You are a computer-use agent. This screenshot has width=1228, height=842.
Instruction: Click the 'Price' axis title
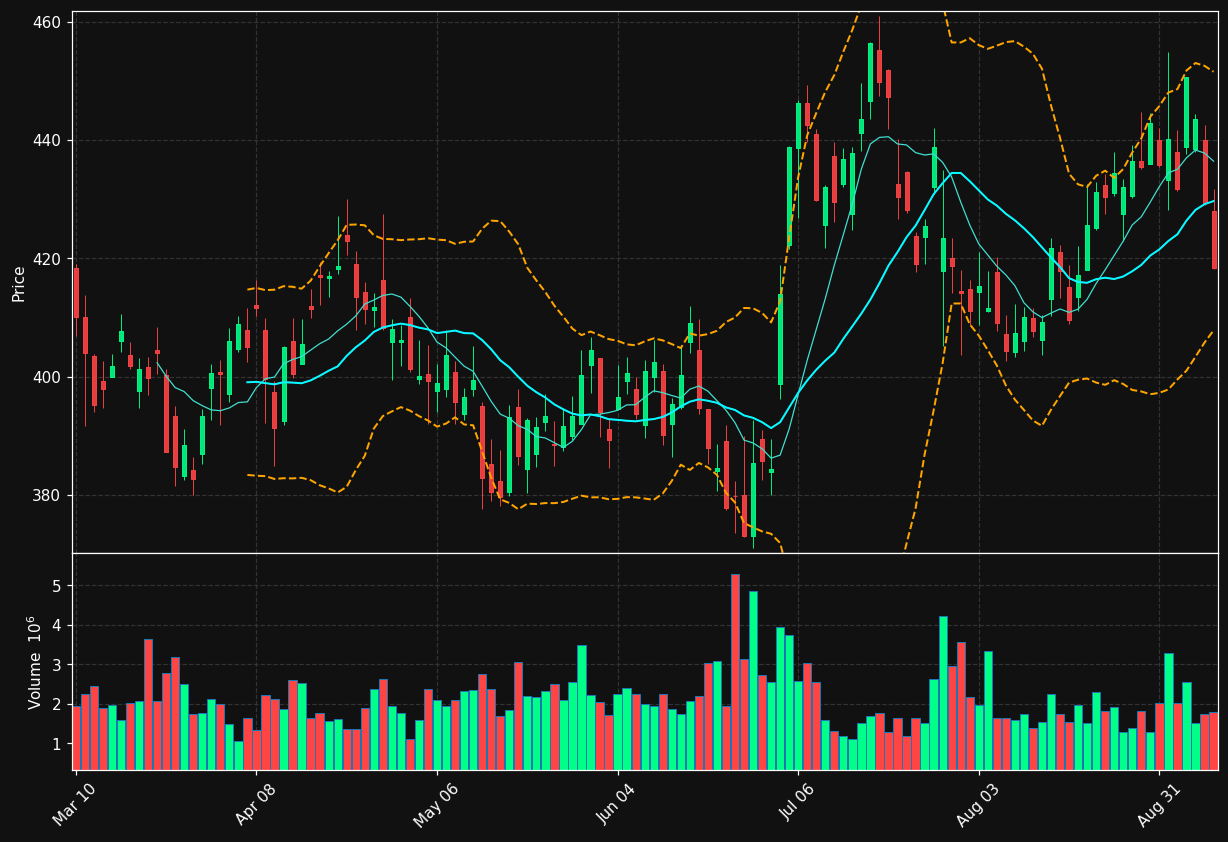[19, 283]
